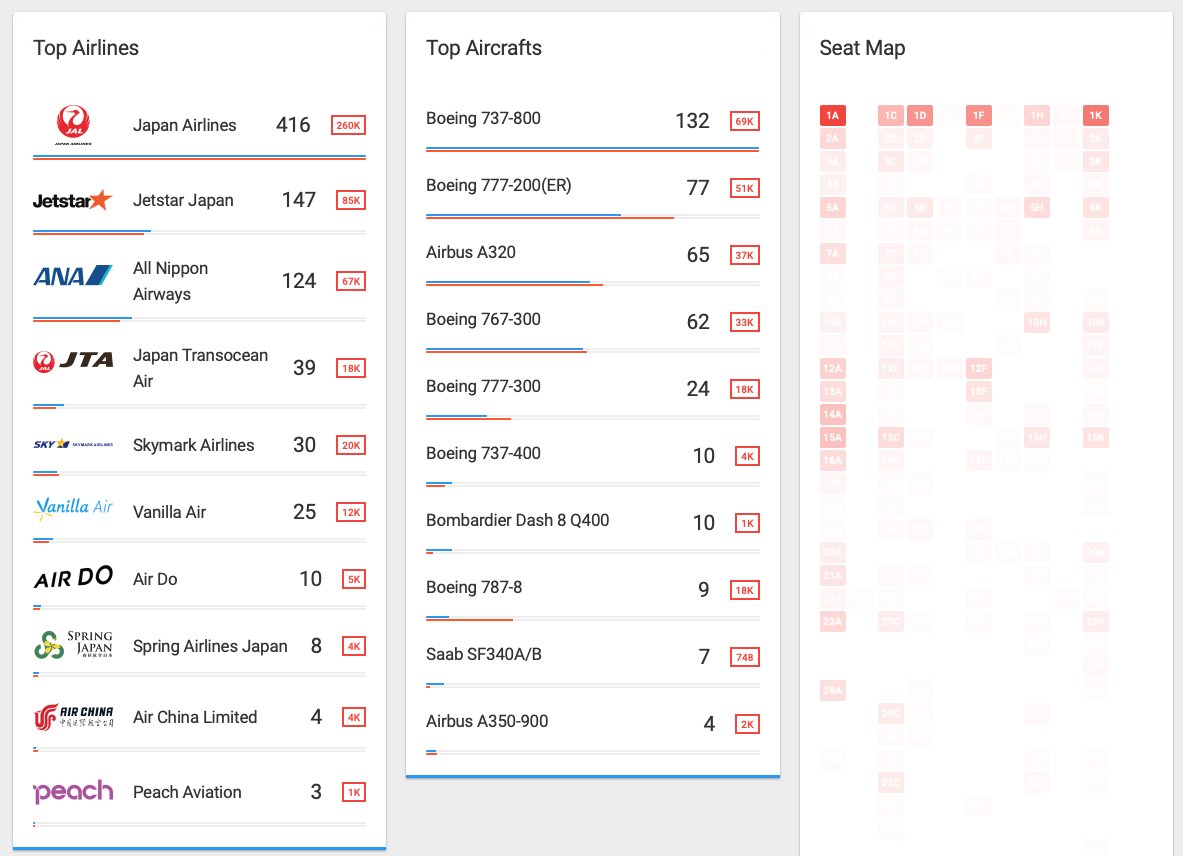Select seat 1D in the seat map
This screenshot has height=856, width=1183.
tap(920, 115)
